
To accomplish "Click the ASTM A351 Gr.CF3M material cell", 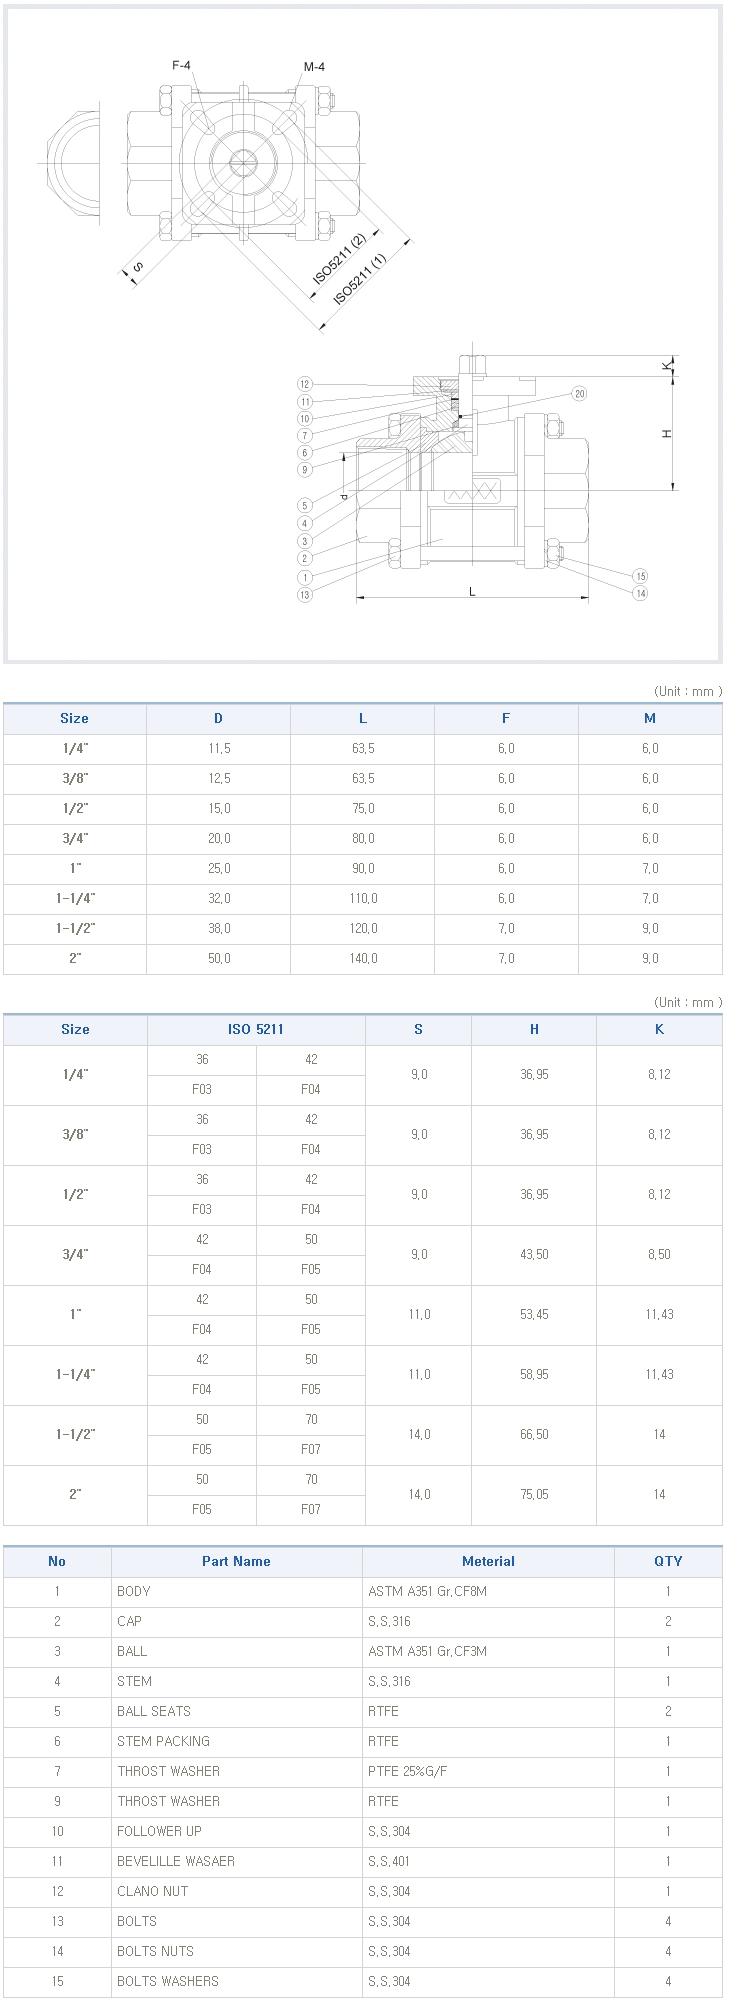I will [488, 1651].
